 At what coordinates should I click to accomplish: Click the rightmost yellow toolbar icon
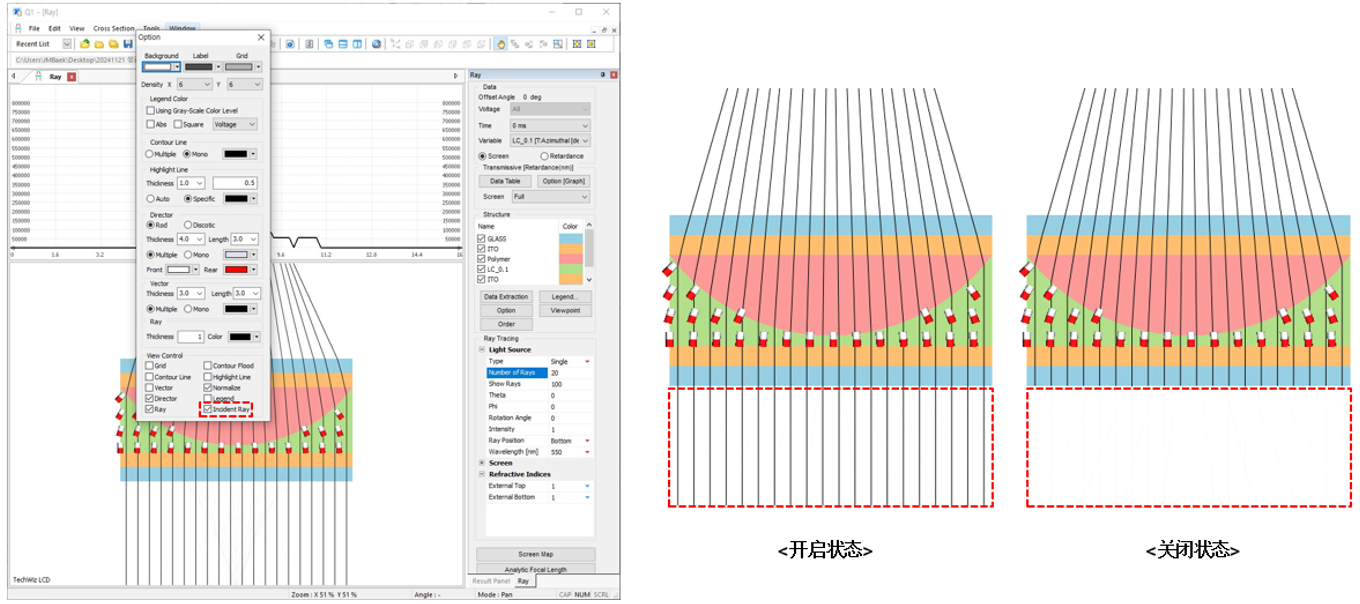click(x=591, y=44)
